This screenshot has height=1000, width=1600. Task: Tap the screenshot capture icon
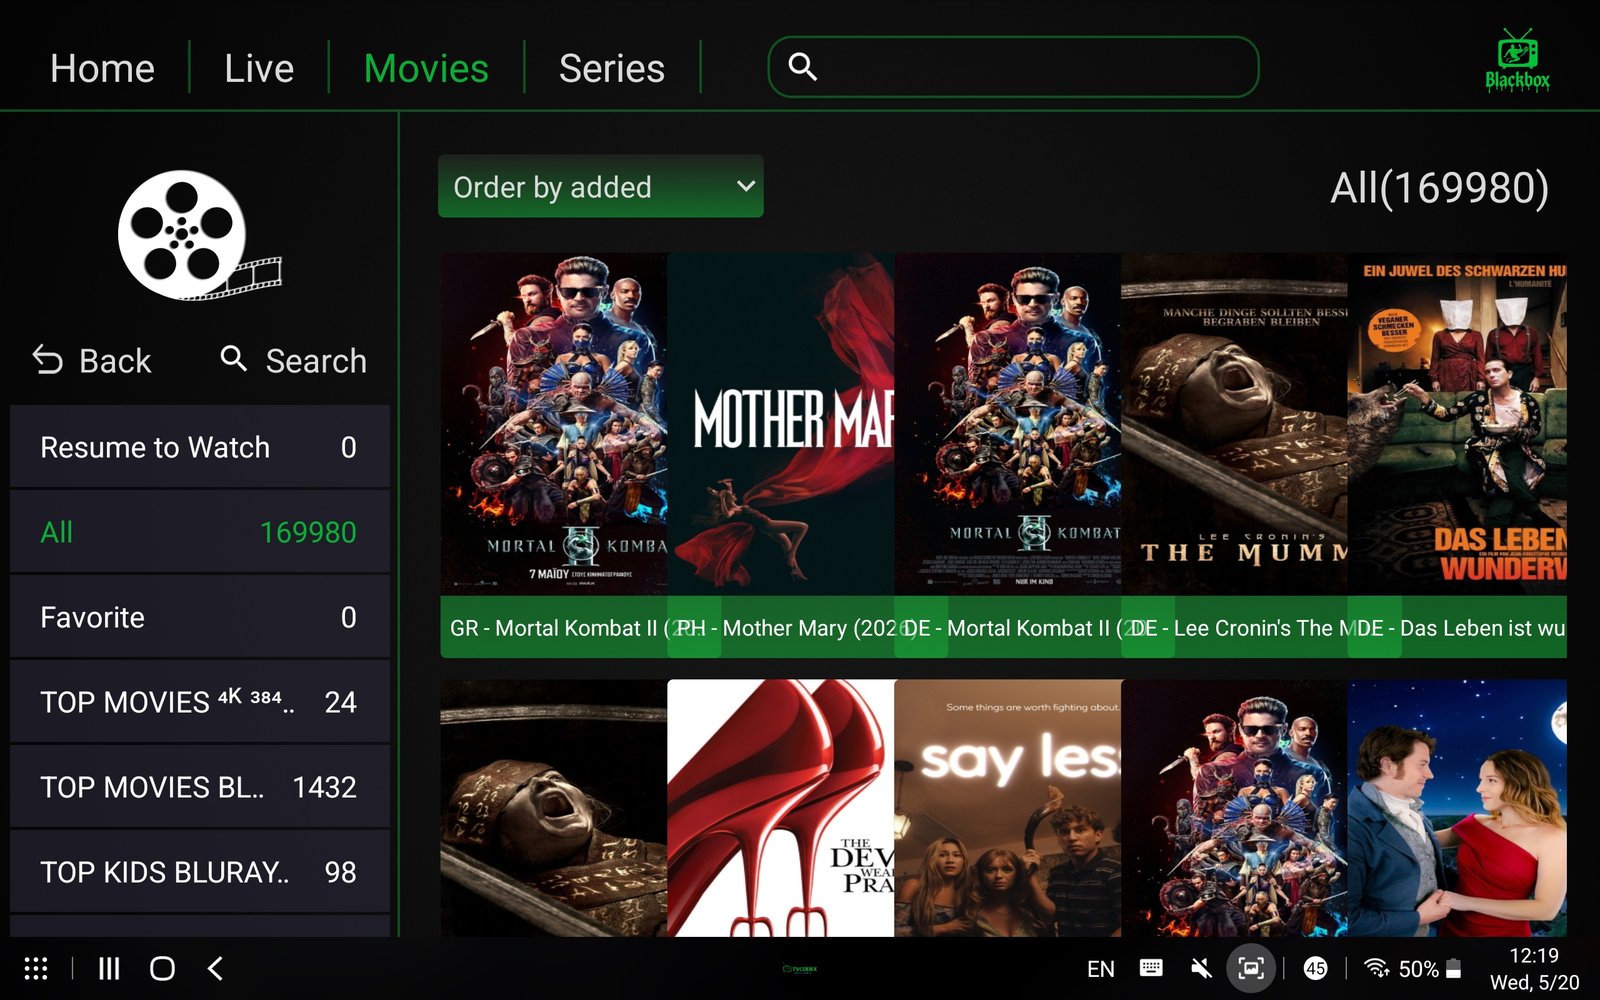click(x=1251, y=968)
